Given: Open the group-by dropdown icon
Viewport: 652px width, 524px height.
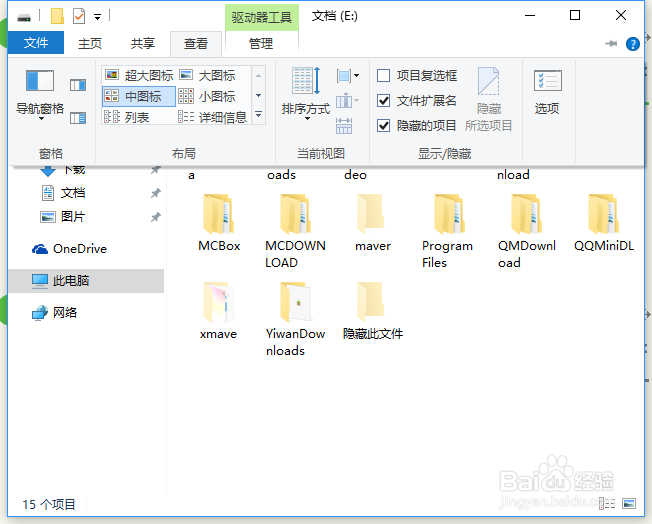Looking at the screenshot, I should click(348, 76).
